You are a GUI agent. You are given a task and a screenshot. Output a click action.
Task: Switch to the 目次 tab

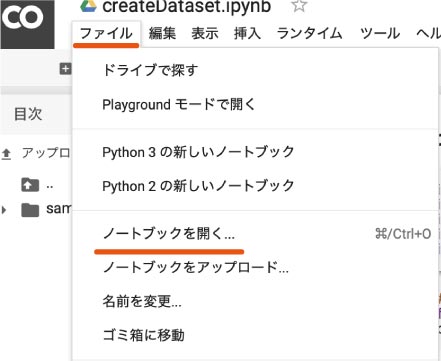28,114
